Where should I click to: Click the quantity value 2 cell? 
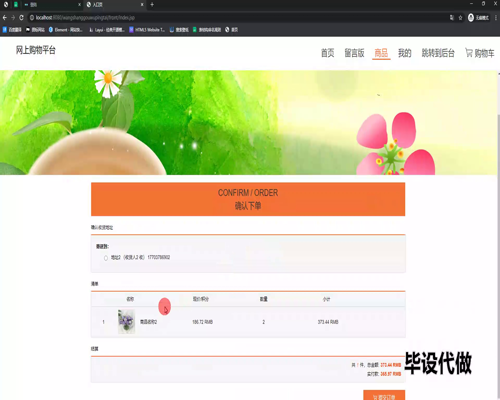point(264,322)
